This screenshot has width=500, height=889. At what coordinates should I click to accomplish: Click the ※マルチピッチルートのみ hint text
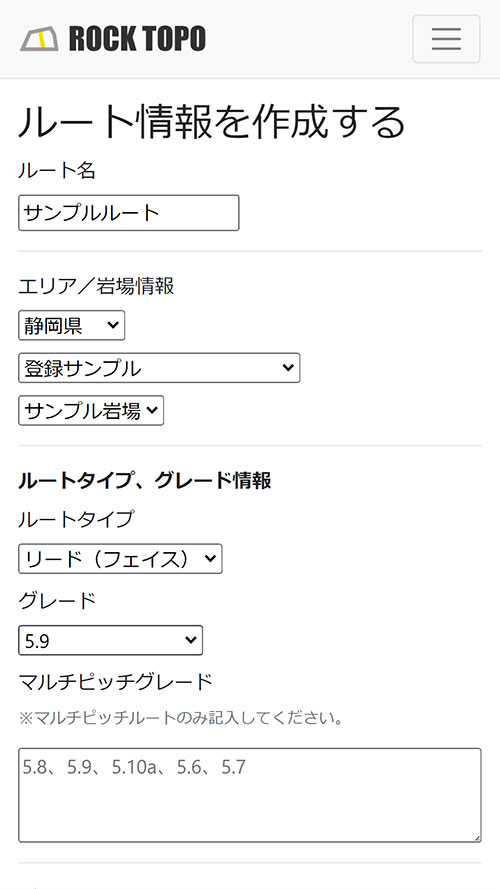tap(181, 719)
